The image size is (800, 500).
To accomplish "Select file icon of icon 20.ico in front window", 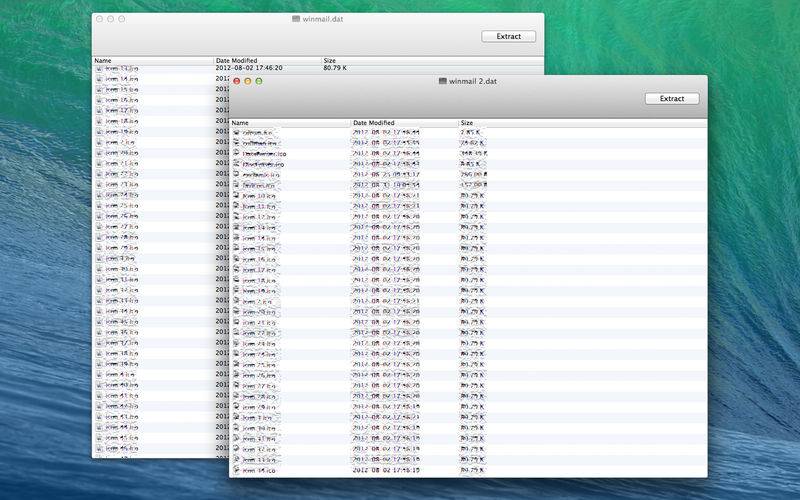I will click(236, 312).
